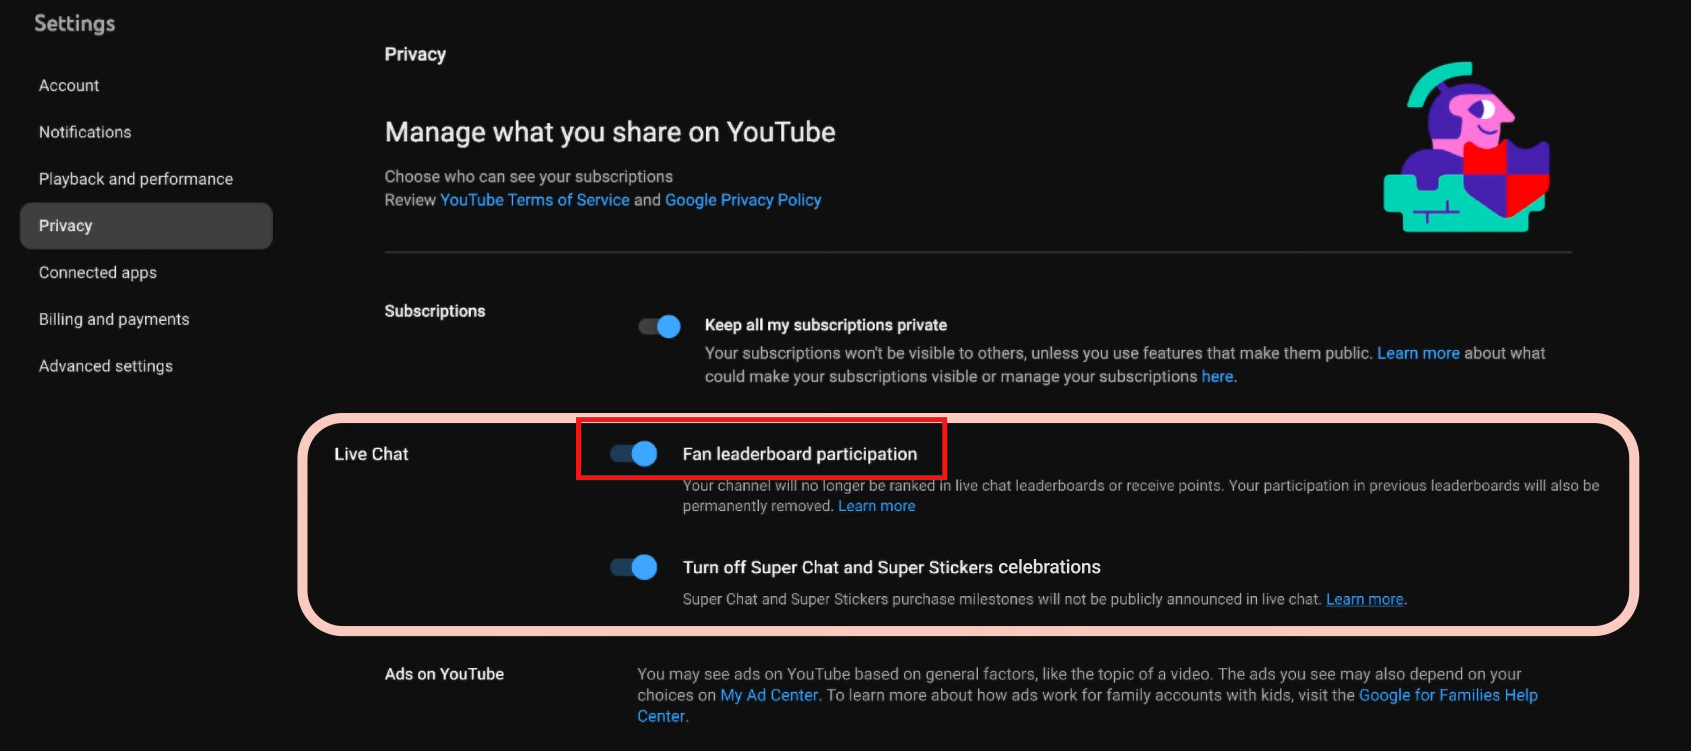Viewport: 1691px width, 751px height.
Task: Go to Notifications settings
Action: 84,131
